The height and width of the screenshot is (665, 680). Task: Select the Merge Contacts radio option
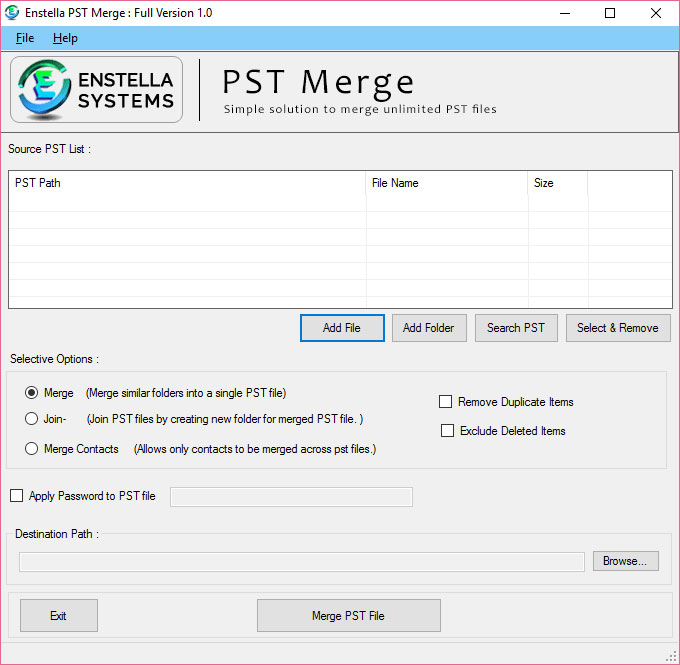pos(32,449)
